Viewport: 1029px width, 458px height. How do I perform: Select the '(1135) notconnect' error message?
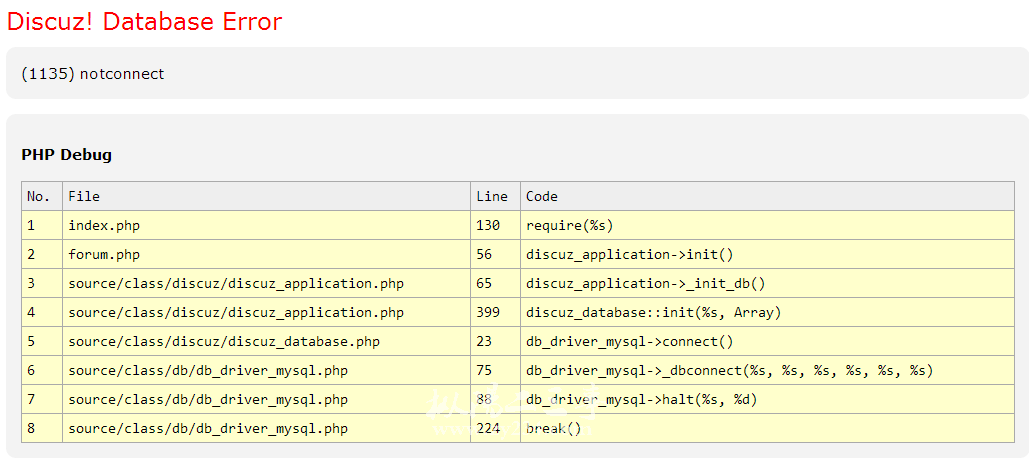[x=93, y=73]
